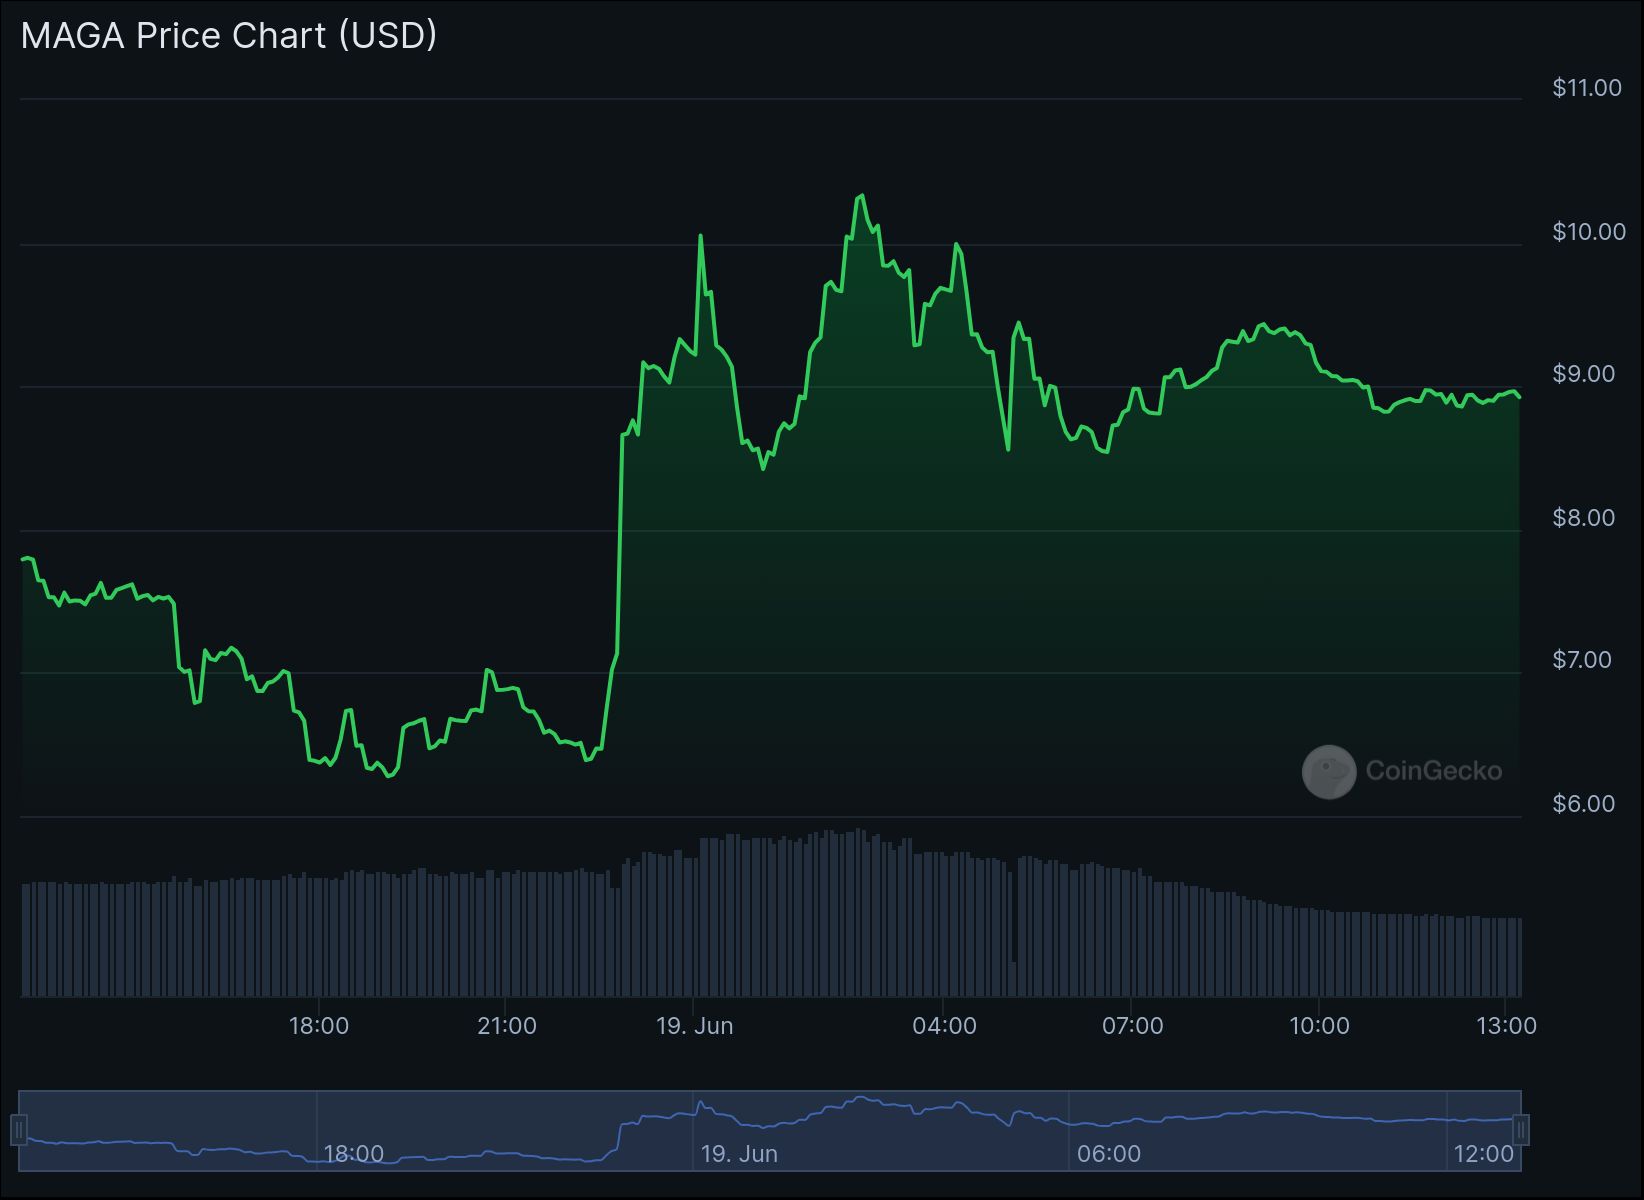Viewport: 1644px width, 1200px height.
Task: Click the 10:00 time axis label
Action: tap(1319, 1026)
